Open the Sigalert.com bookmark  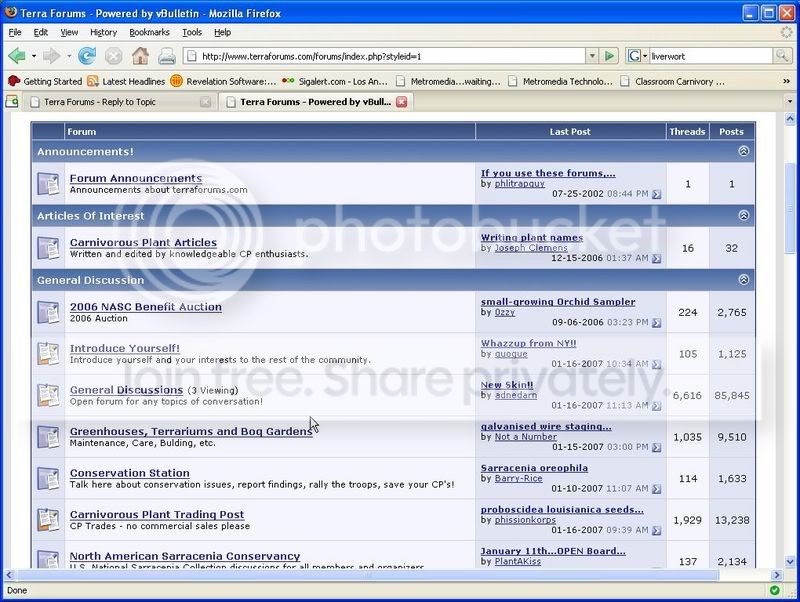[x=335, y=81]
